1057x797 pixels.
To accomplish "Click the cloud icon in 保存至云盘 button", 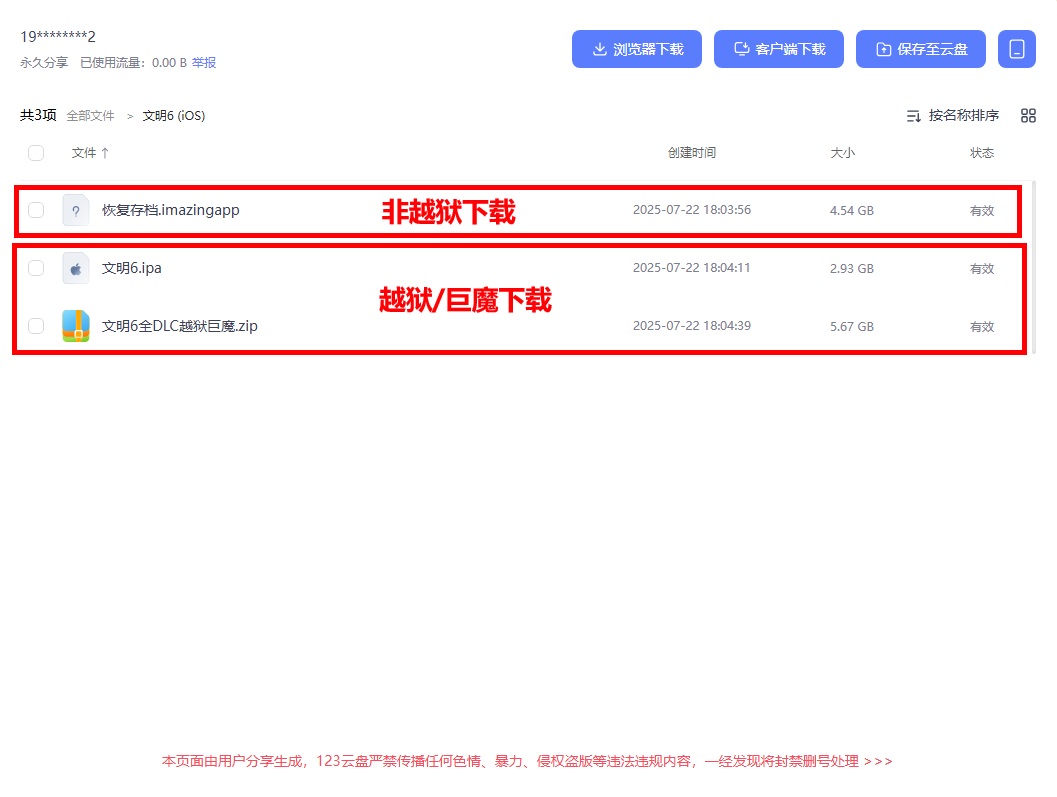I will (882, 47).
